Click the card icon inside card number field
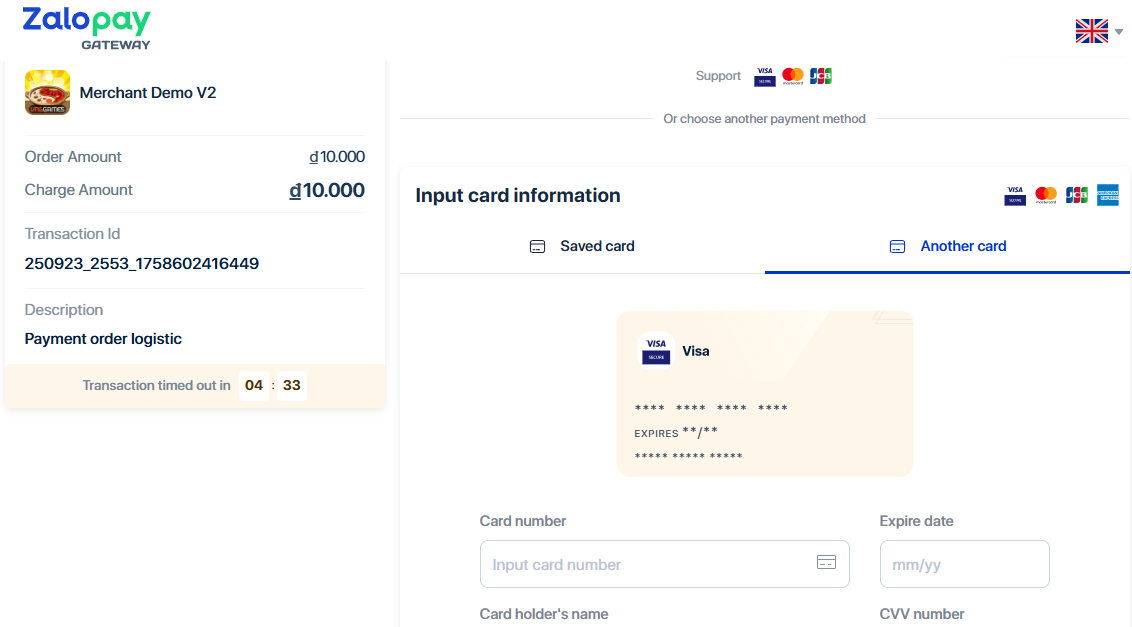The width and height of the screenshot is (1132, 627). (826, 562)
